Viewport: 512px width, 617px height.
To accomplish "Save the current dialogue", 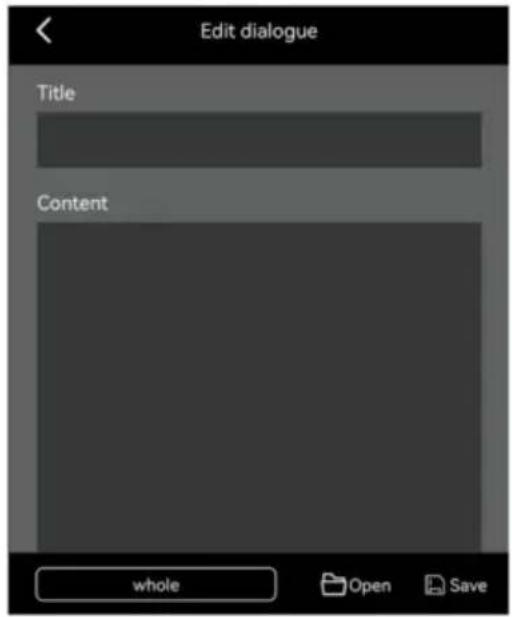I will pyautogui.click(x=456, y=585).
